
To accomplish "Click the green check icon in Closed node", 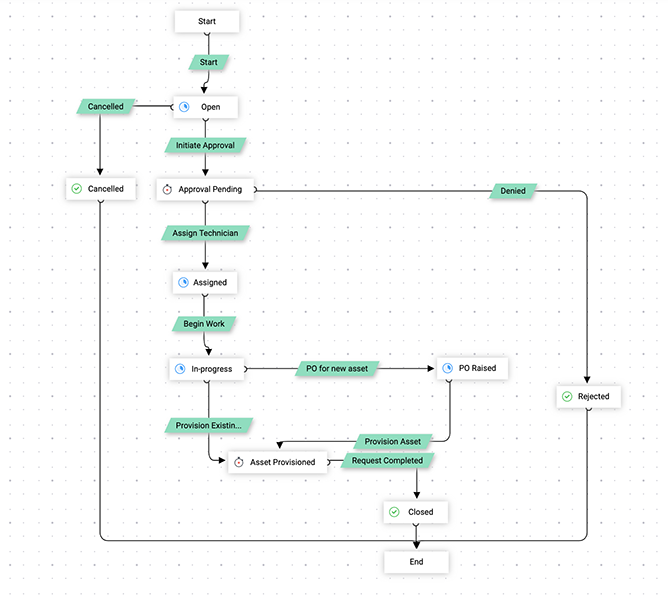I will [x=396, y=512].
